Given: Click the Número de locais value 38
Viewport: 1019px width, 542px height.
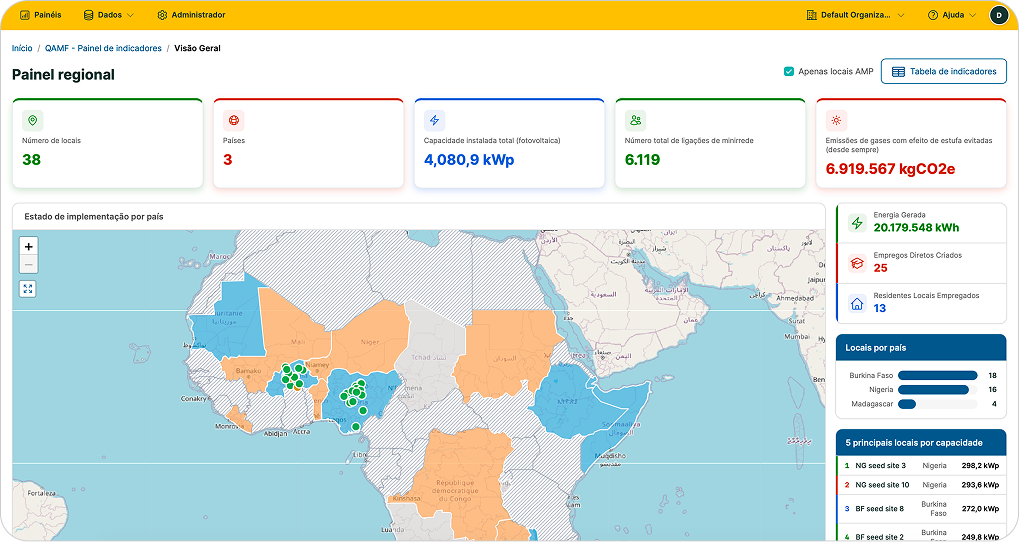Looking at the screenshot, I should tap(31, 160).
